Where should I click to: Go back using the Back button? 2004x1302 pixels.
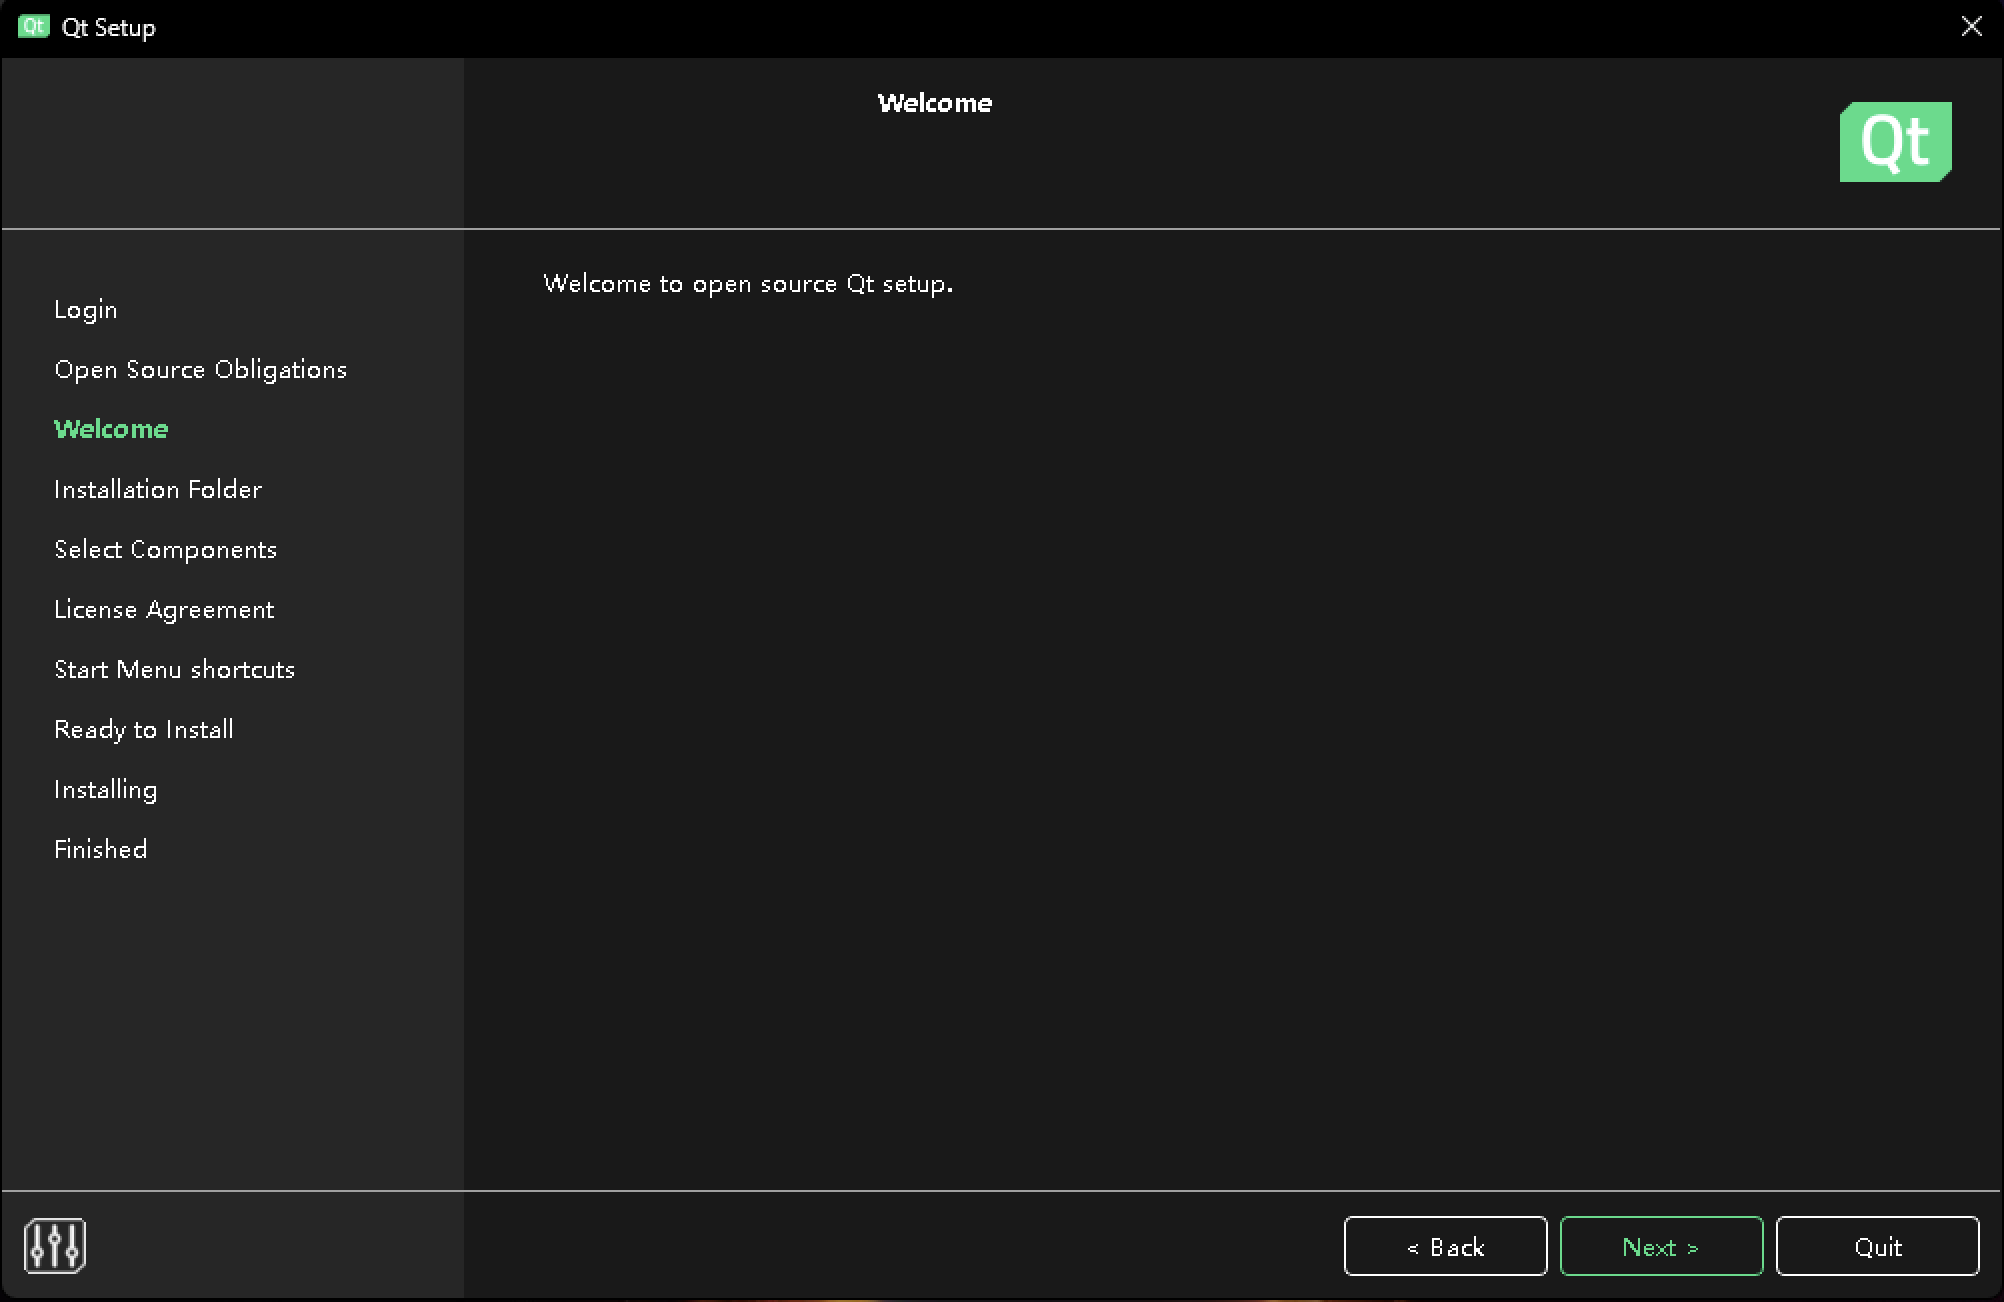point(1446,1246)
